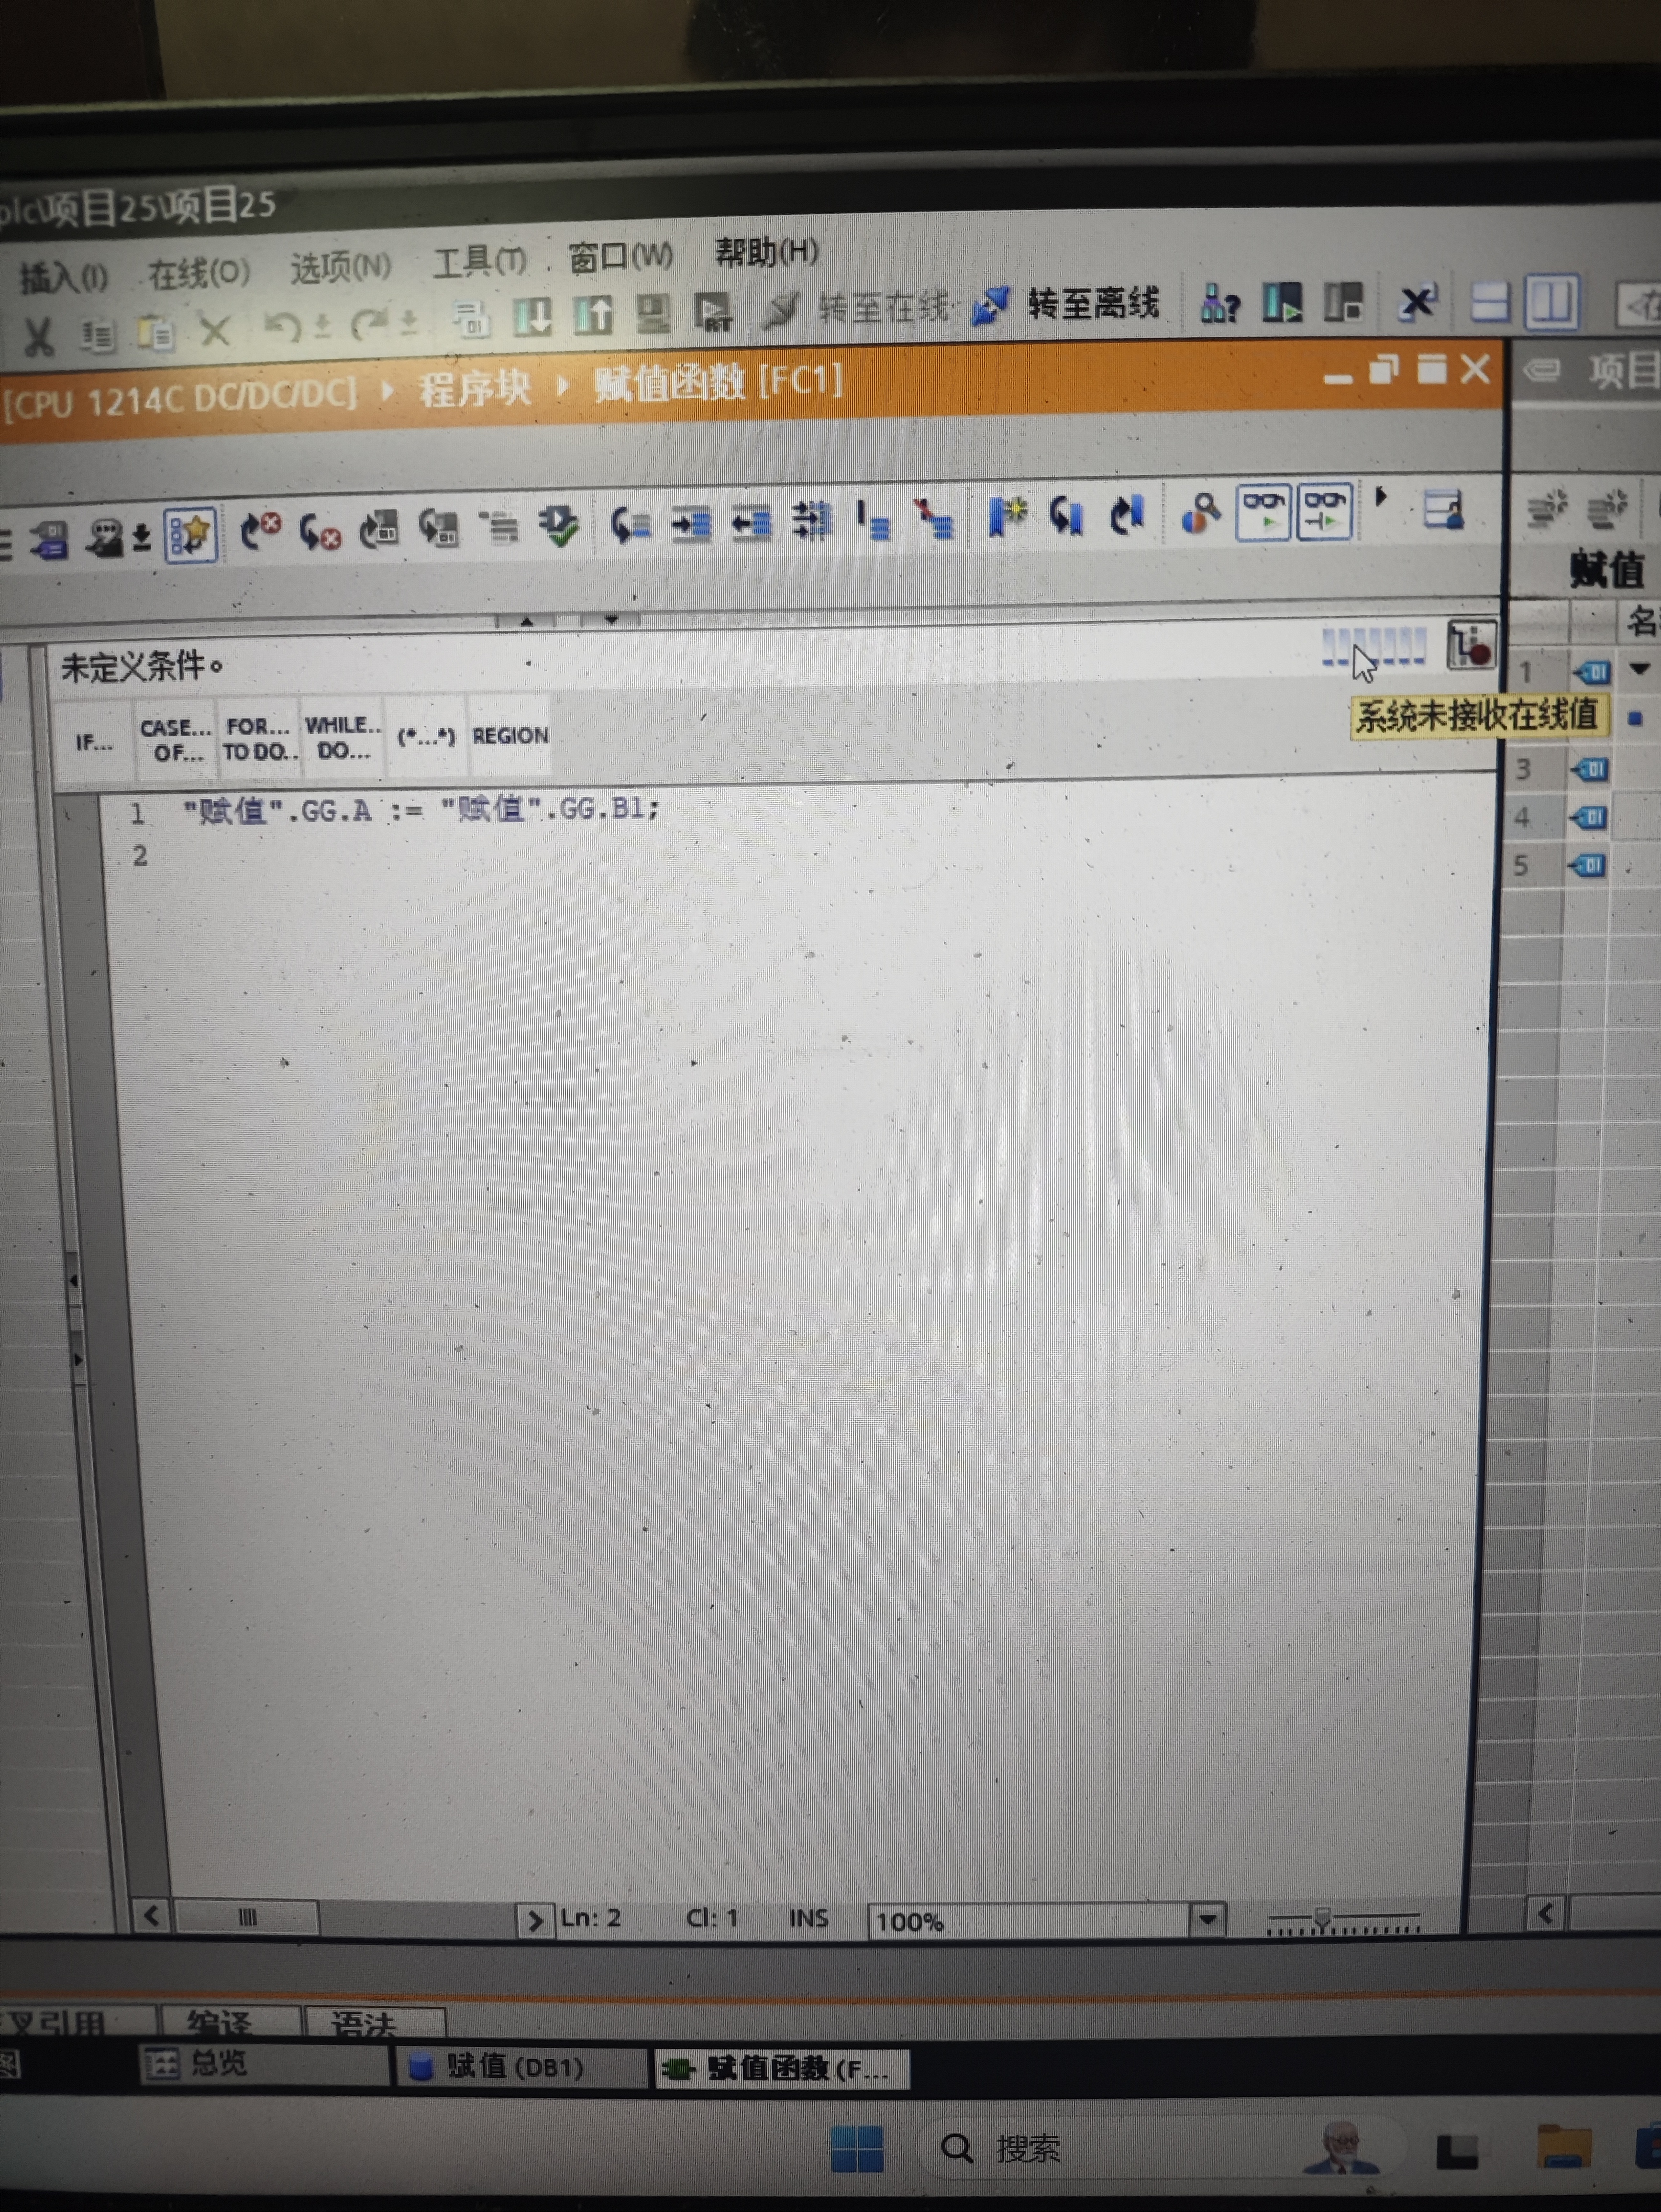Click the monitoring on/off glasses icon
This screenshot has height=2212, width=1661.
click(x=1263, y=513)
